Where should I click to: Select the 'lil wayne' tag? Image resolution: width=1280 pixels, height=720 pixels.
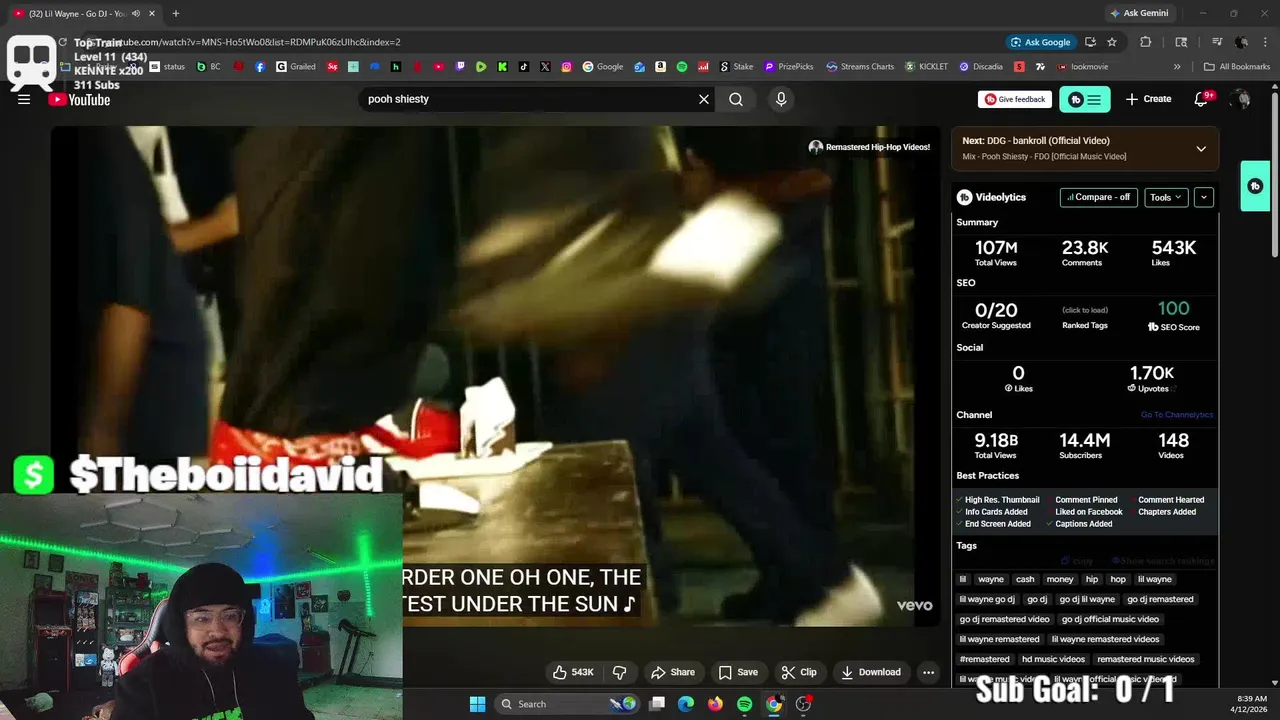coord(1154,579)
